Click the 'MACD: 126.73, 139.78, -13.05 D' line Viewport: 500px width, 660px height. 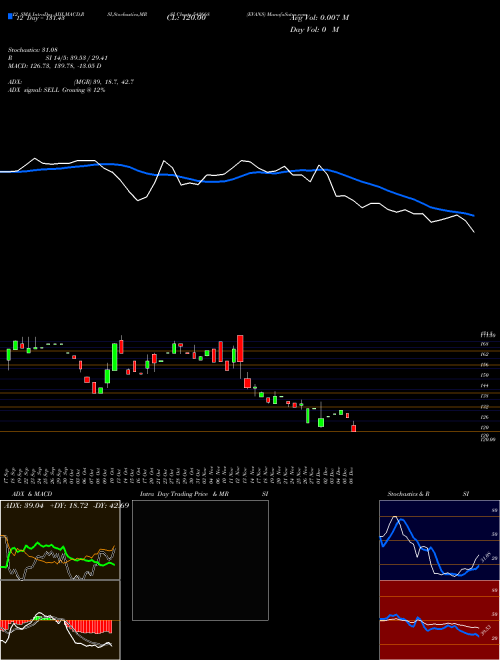(55, 66)
